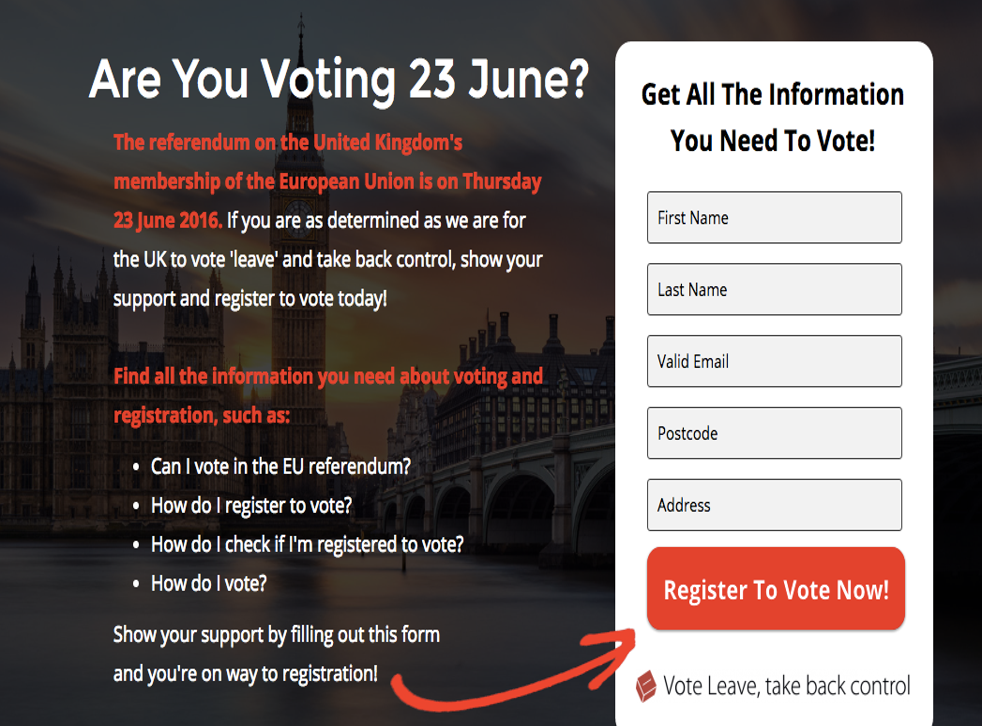
Task: Click the 'How do I vote?' bullet item
Action: tap(209, 584)
